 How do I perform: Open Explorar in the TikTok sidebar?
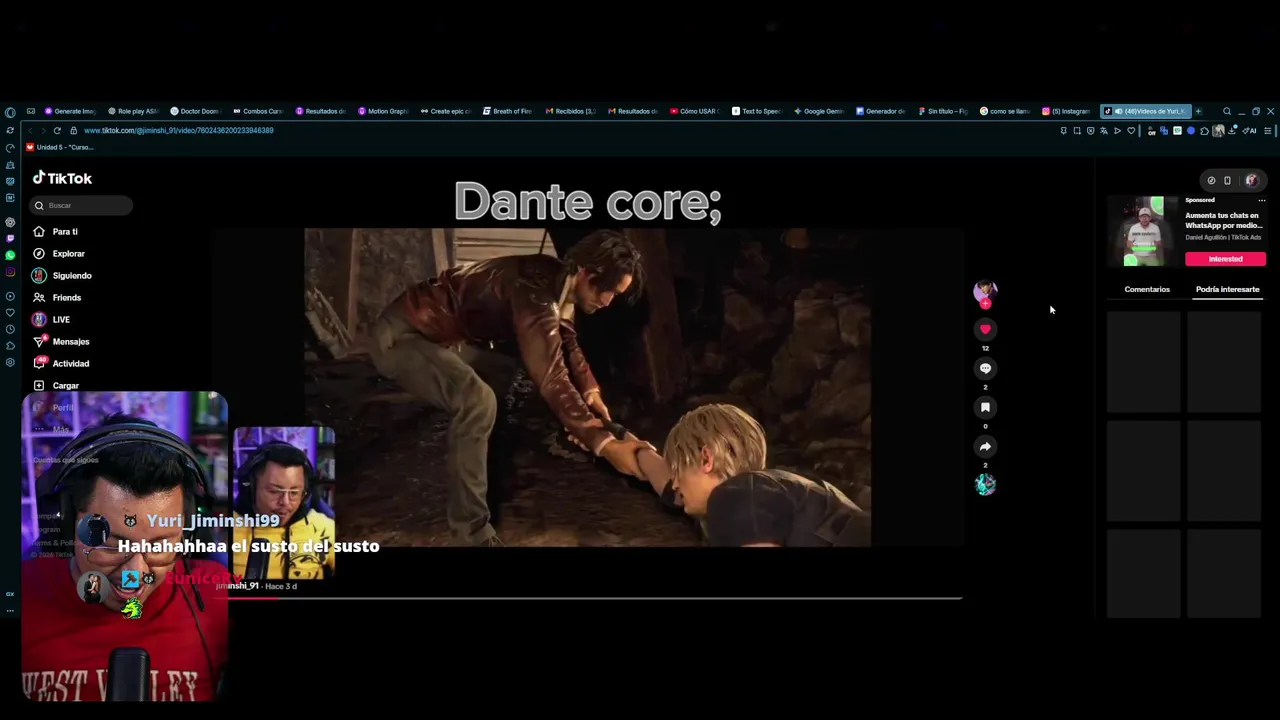coord(59,254)
